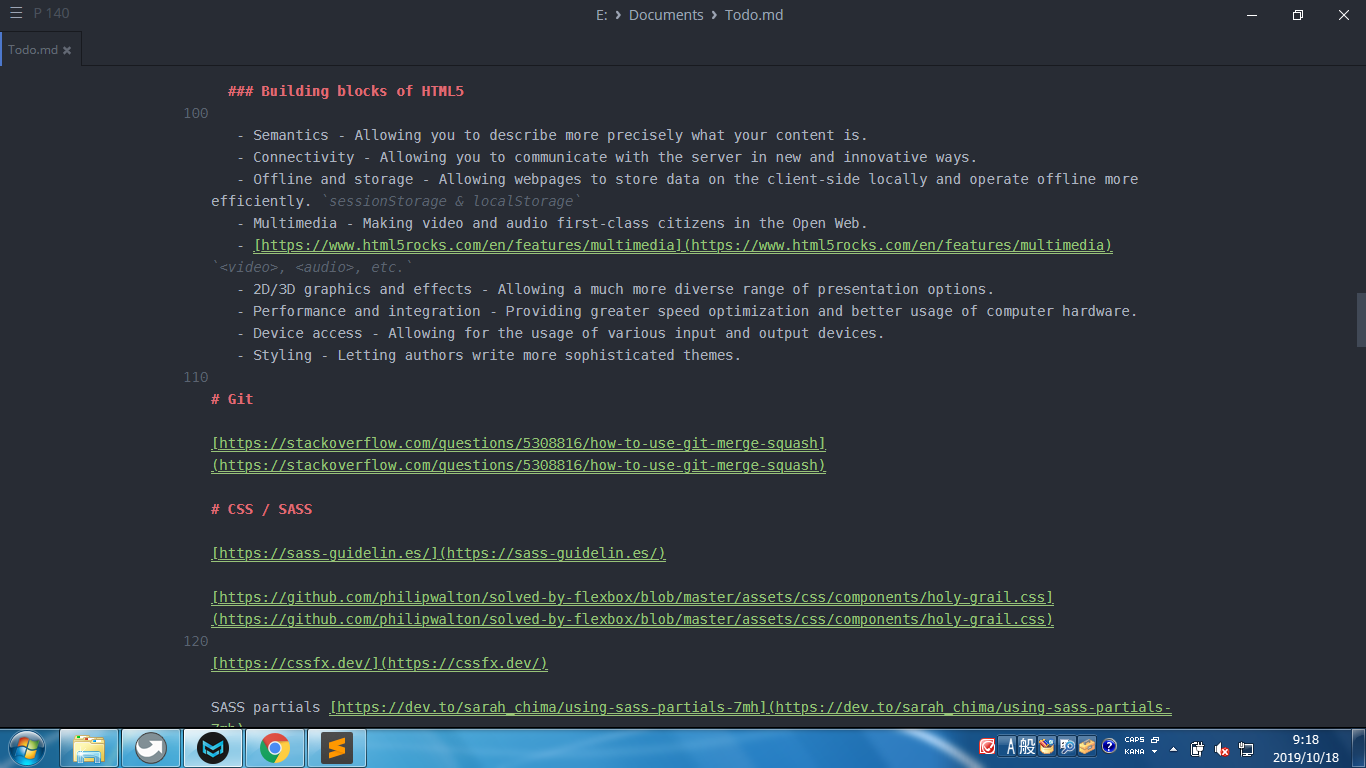This screenshot has width=1366, height=768.
Task: Launch the gray circular arrow taskbar app
Action: tap(151, 748)
